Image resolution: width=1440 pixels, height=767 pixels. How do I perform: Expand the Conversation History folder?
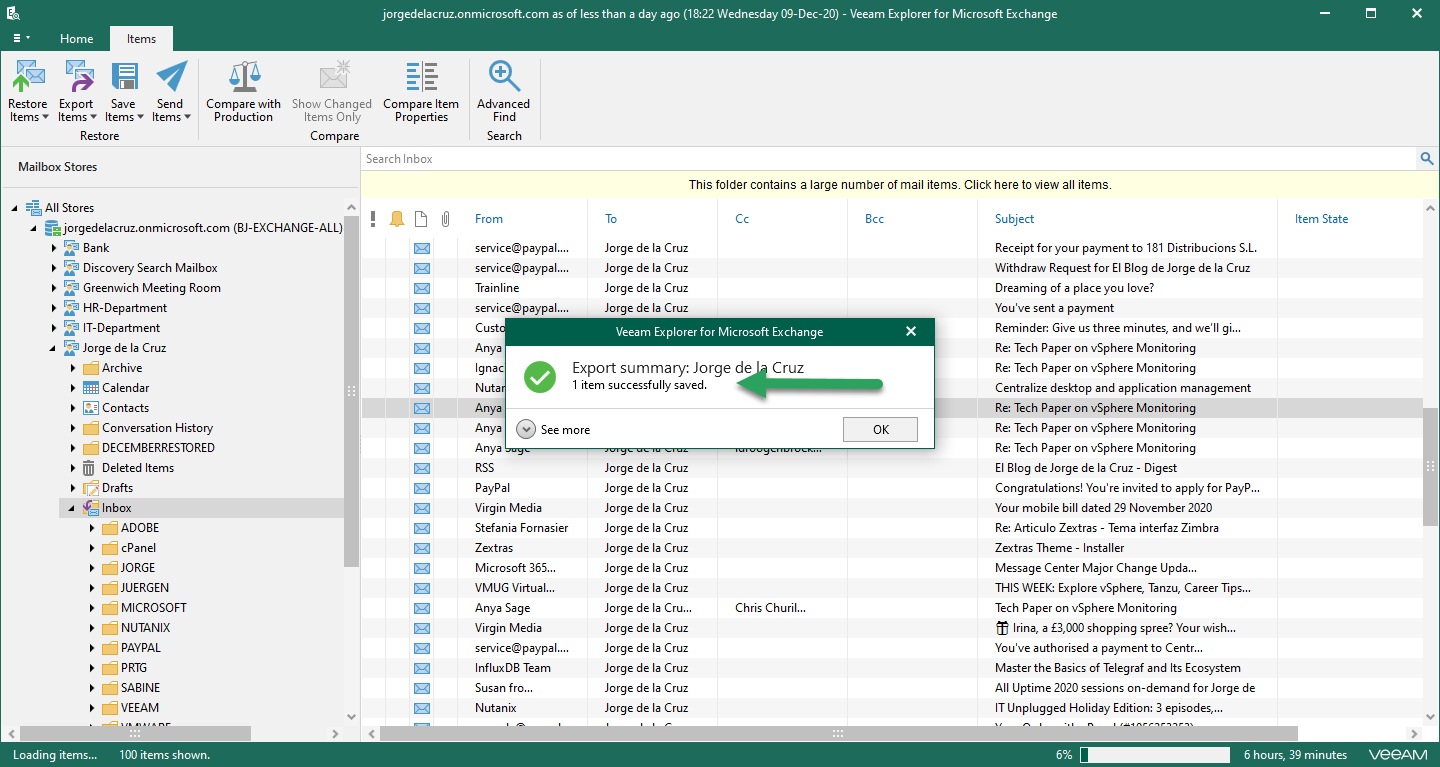click(73, 428)
